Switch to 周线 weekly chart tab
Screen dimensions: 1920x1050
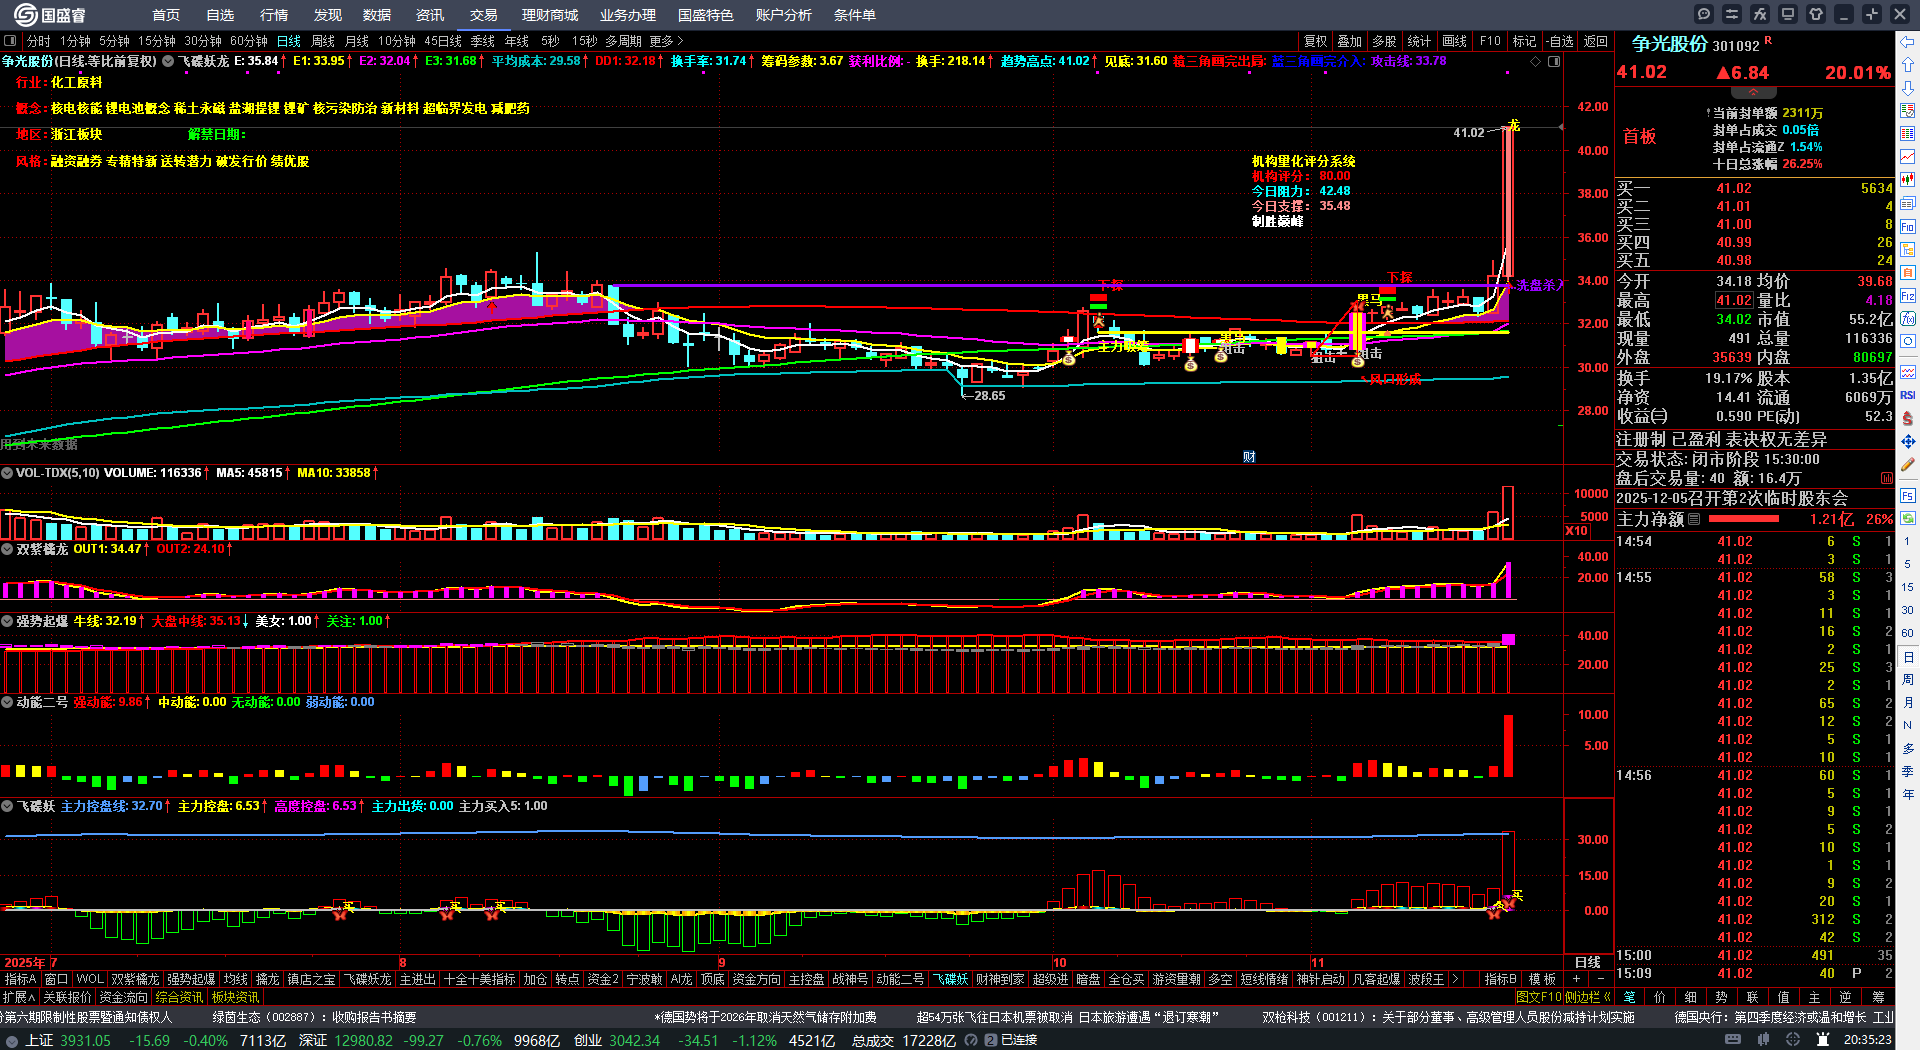click(323, 41)
